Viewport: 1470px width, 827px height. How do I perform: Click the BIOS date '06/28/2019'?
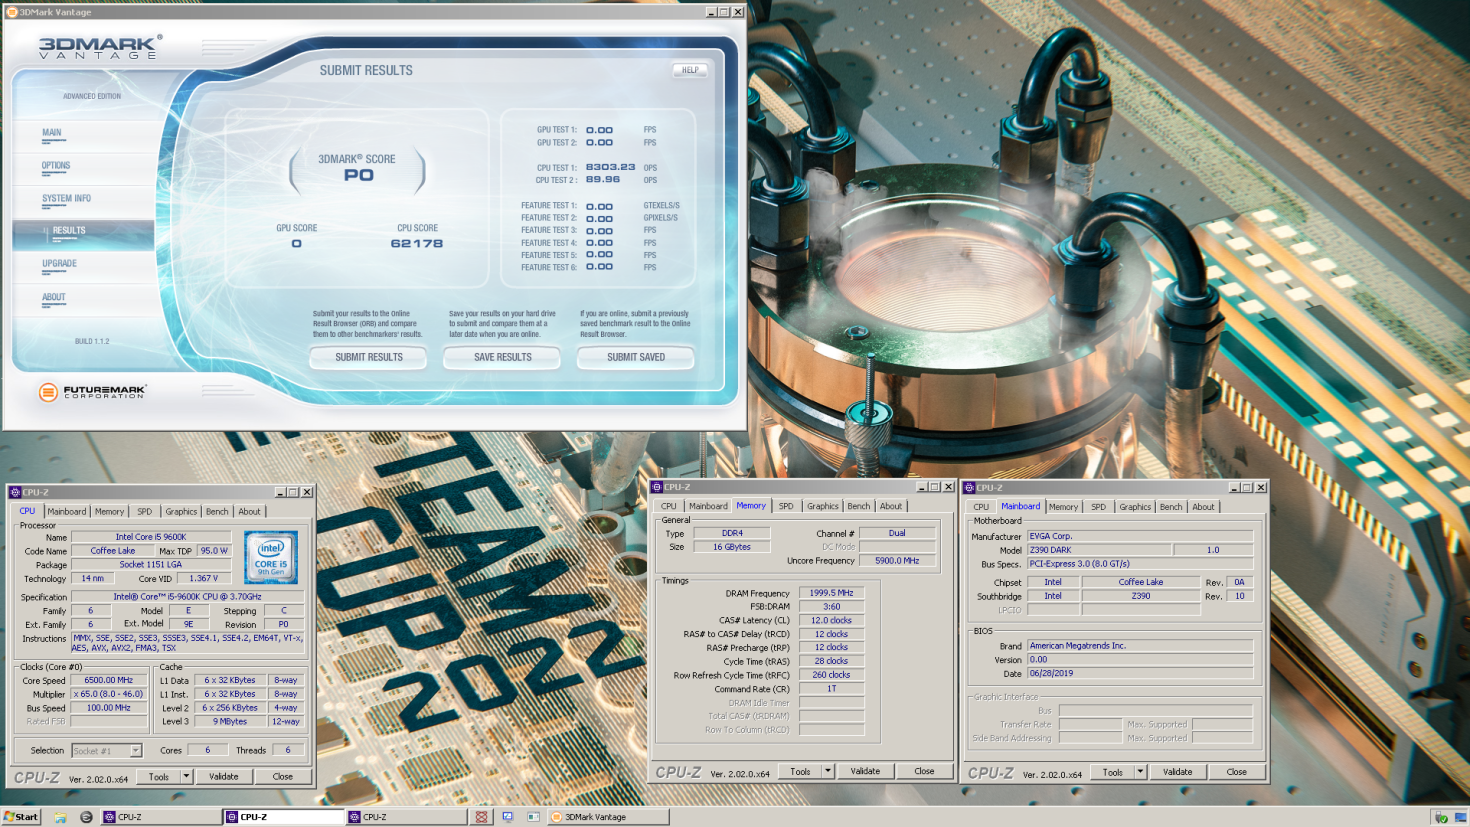click(1140, 674)
